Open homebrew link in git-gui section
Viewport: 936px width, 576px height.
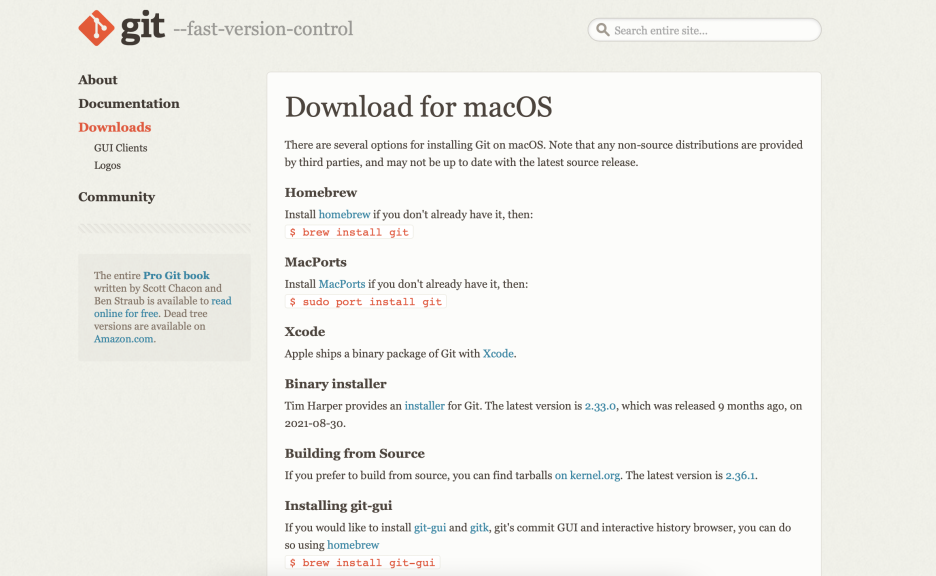[353, 545]
